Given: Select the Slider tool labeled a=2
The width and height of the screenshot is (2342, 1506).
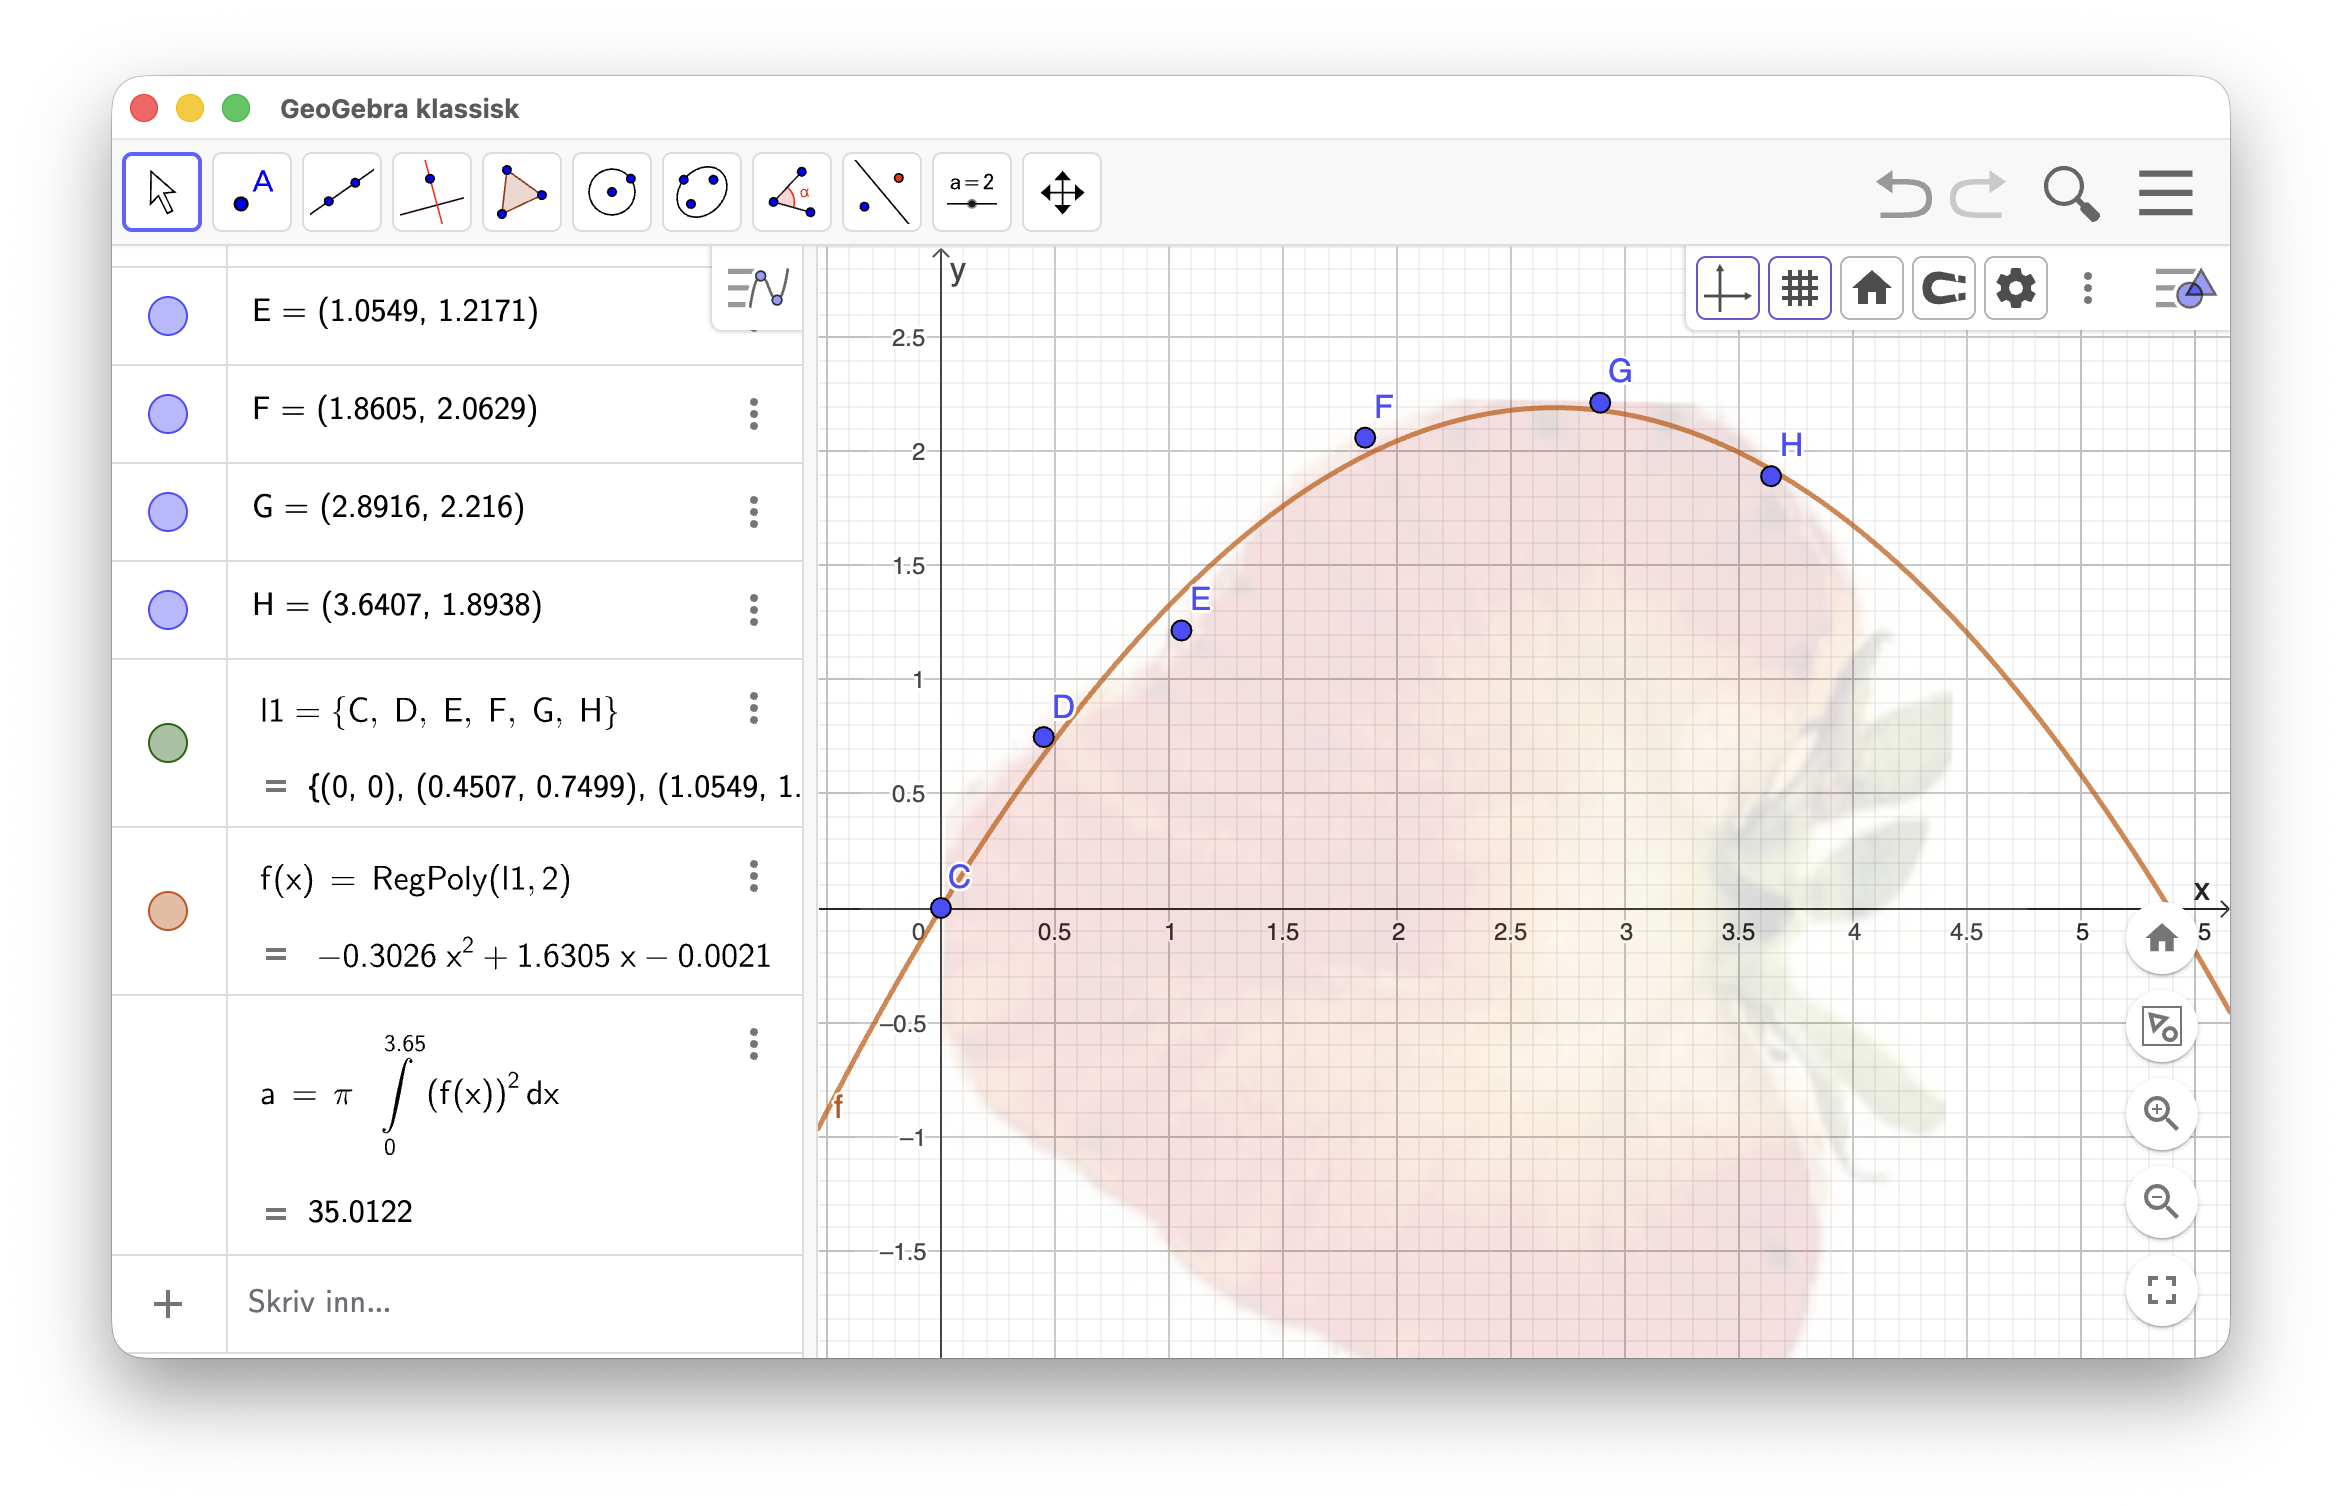Looking at the screenshot, I should (971, 191).
